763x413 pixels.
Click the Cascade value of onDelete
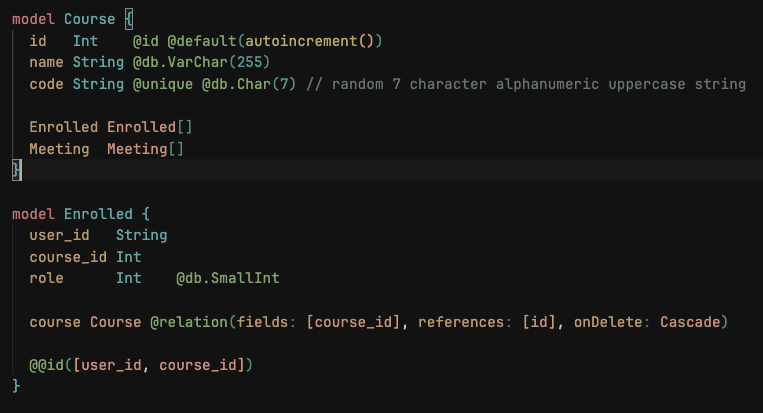click(690, 322)
